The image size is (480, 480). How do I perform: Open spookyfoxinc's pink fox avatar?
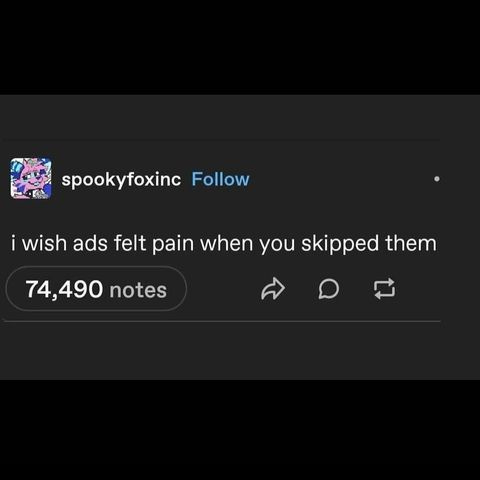coord(31,179)
